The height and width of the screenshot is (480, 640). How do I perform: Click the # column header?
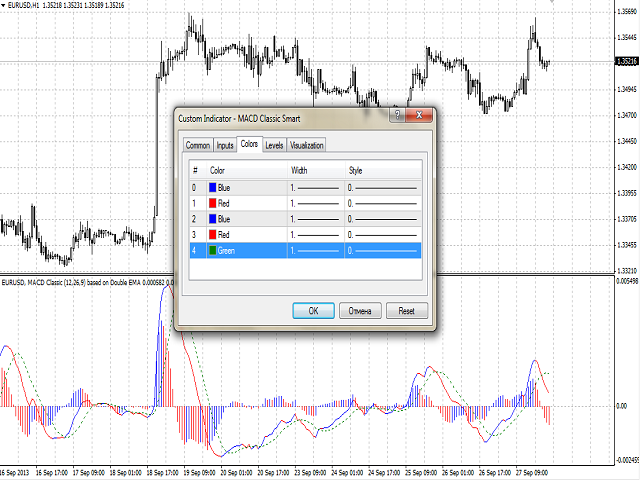click(198, 170)
